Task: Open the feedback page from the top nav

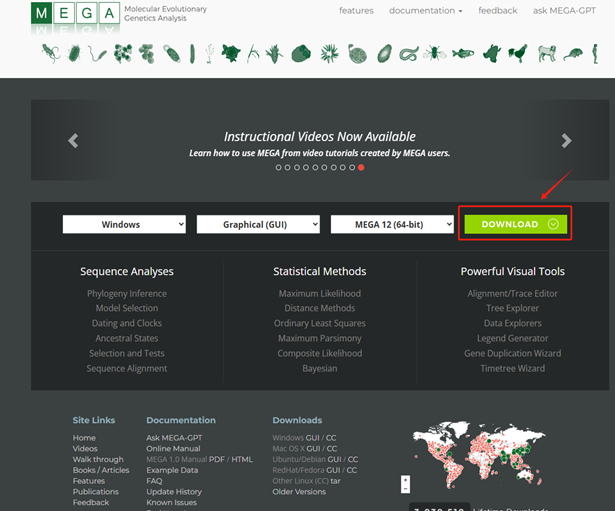Action: (x=497, y=11)
